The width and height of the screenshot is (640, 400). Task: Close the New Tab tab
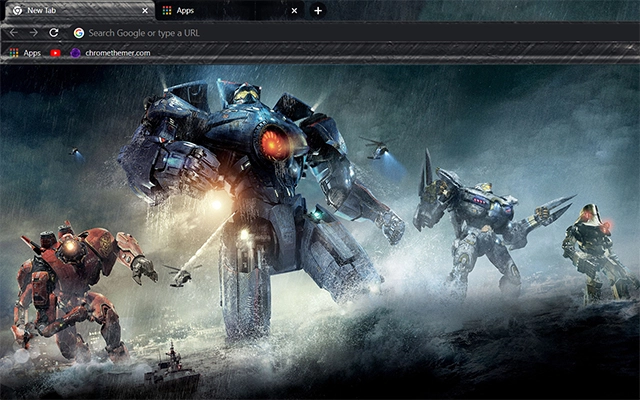[x=144, y=11]
